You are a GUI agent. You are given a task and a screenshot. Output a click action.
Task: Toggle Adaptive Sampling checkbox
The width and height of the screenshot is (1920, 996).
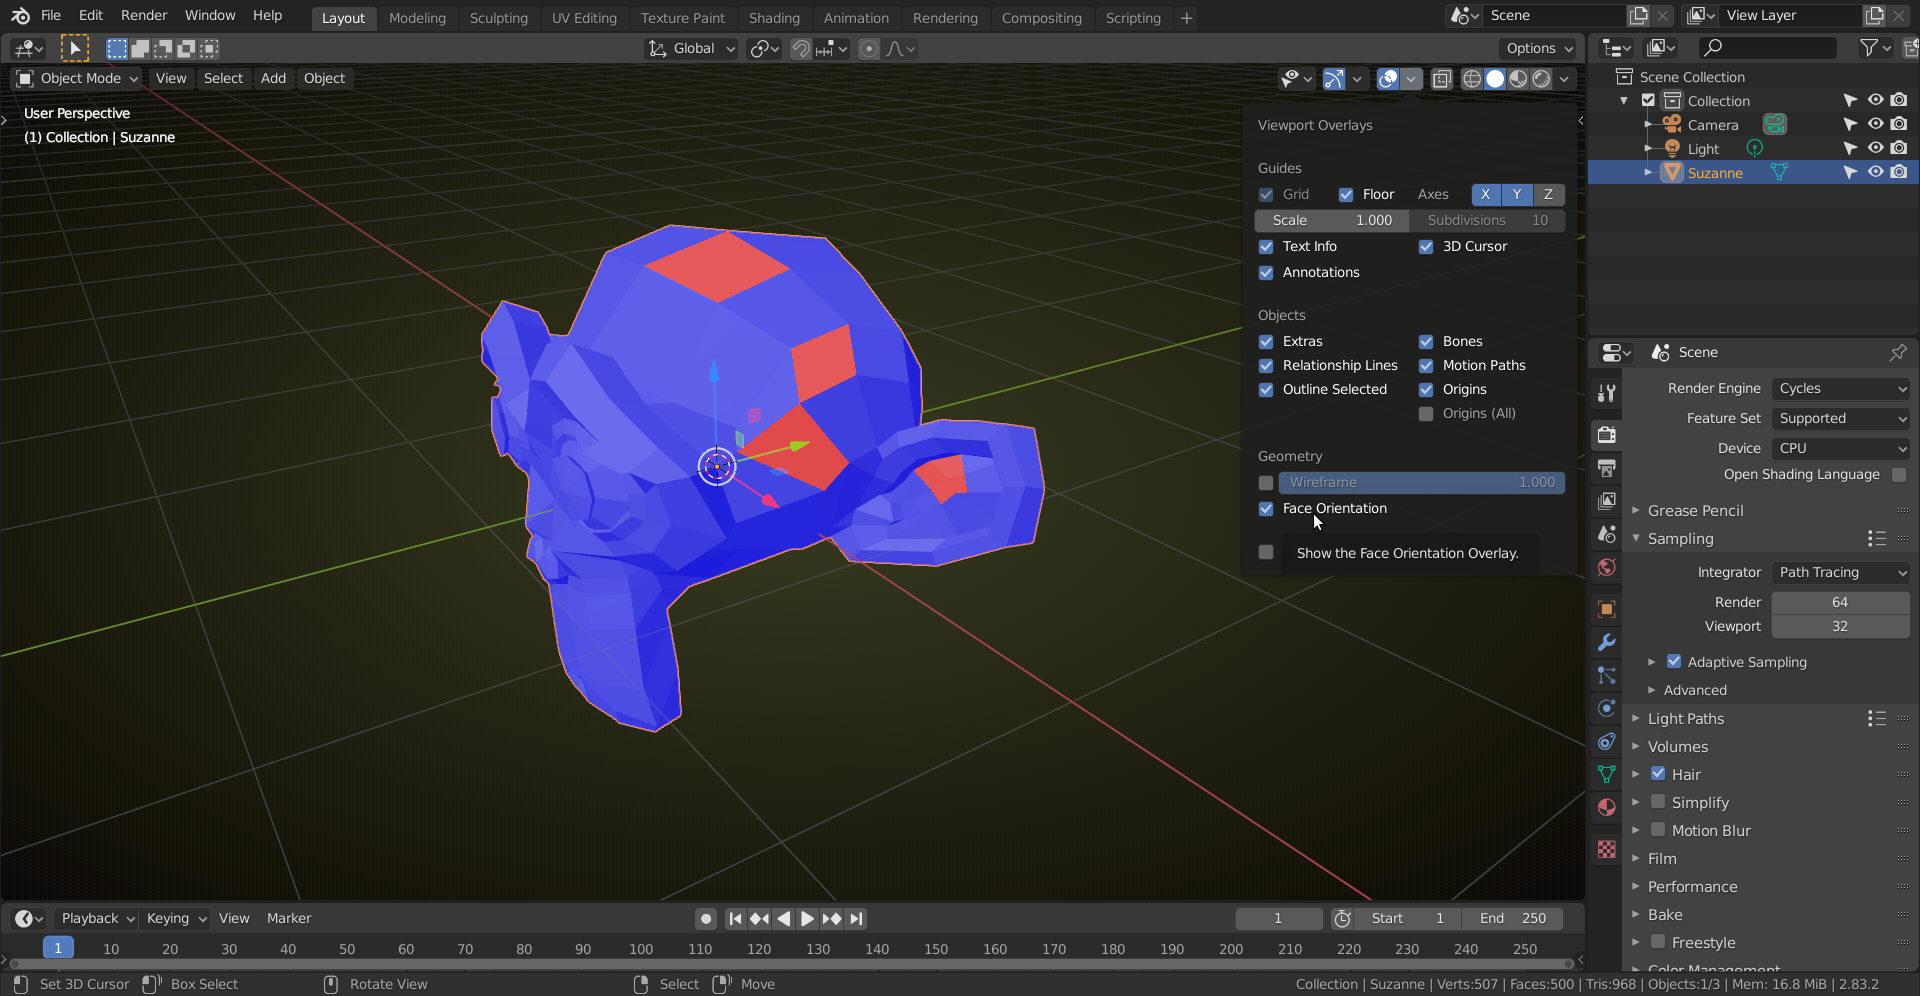tap(1674, 662)
